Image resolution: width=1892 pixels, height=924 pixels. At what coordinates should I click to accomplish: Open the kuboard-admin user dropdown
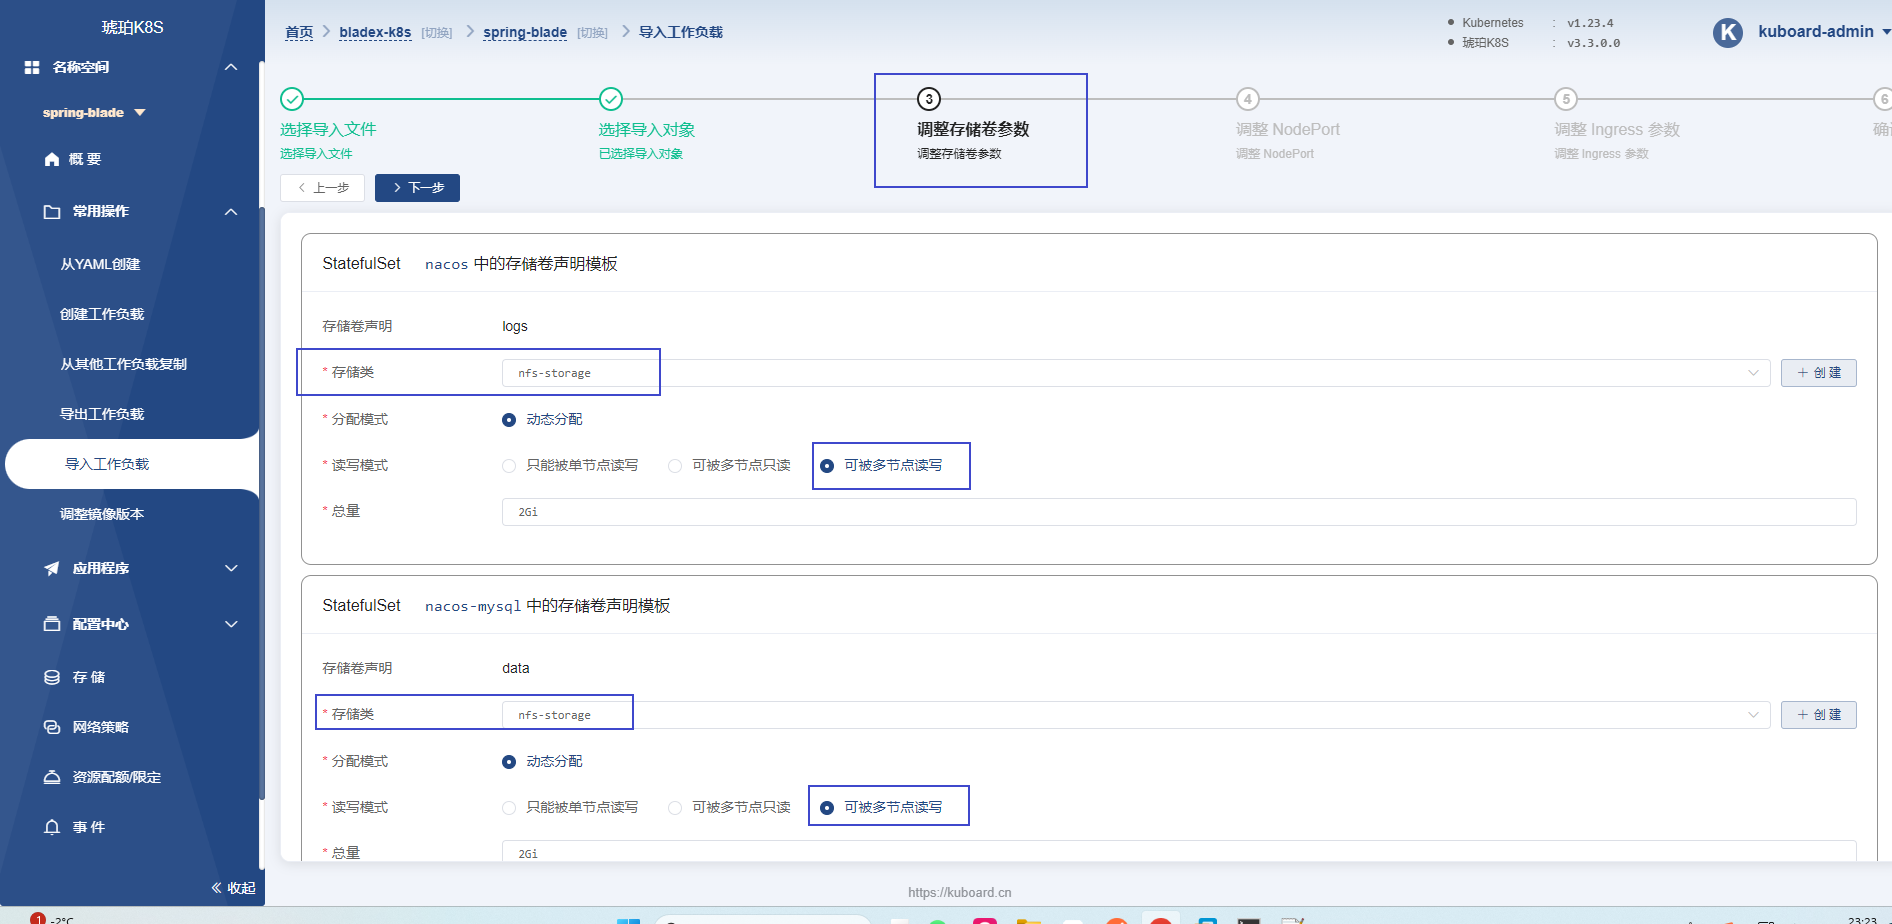pyautogui.click(x=1824, y=32)
